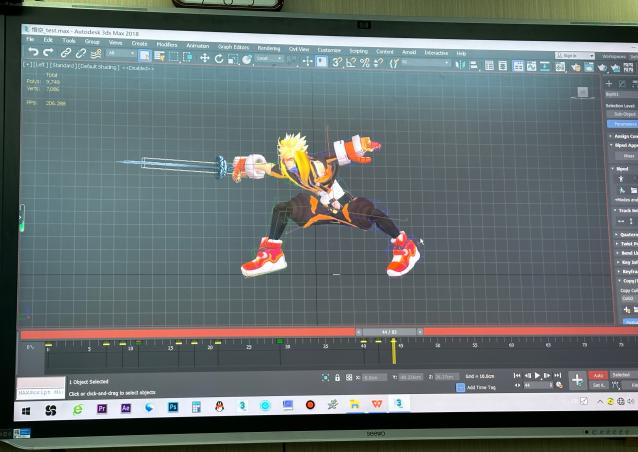Open the named selection sets dropdown
638x452 pixels.
(425, 63)
